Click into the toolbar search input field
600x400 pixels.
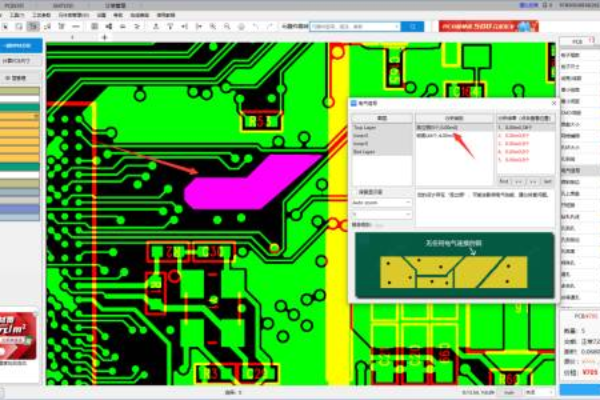coord(355,26)
